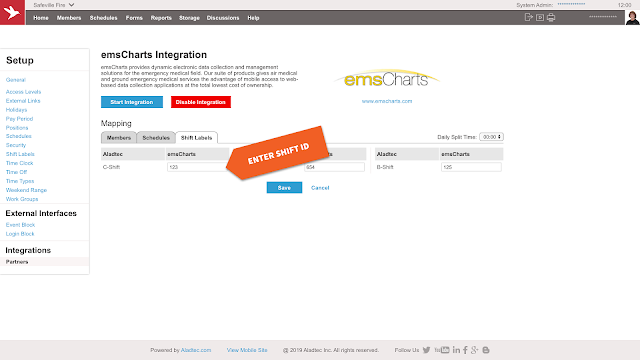Open the LinkedIn icon in footer

point(456,350)
